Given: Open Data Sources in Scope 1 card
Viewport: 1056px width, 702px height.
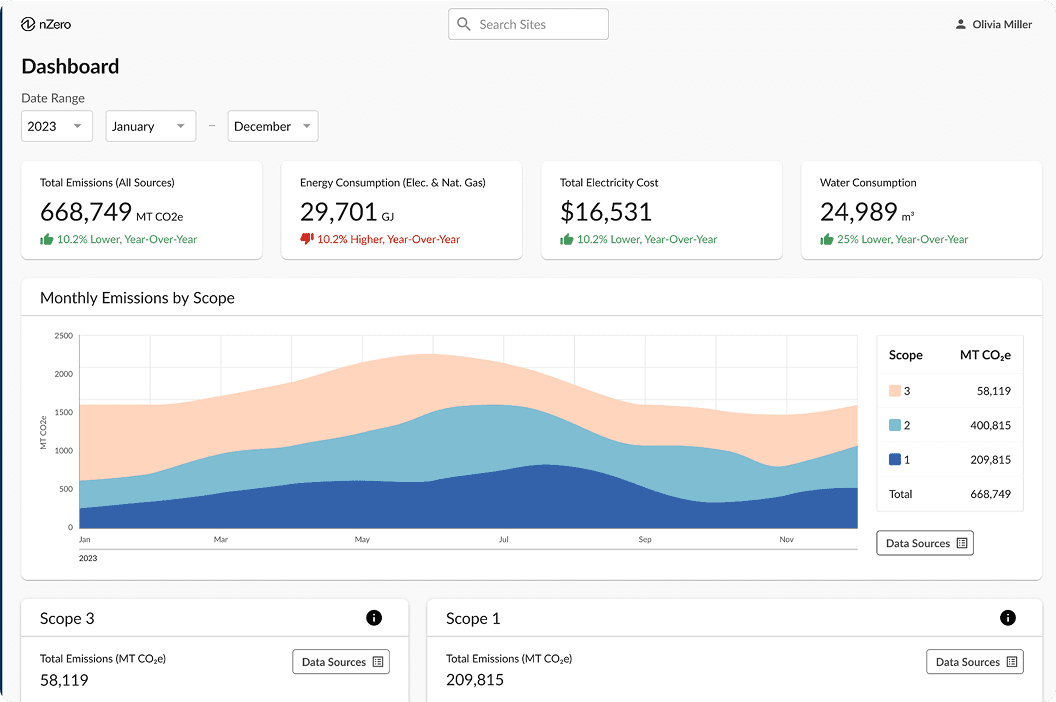Looking at the screenshot, I should [x=974, y=662].
